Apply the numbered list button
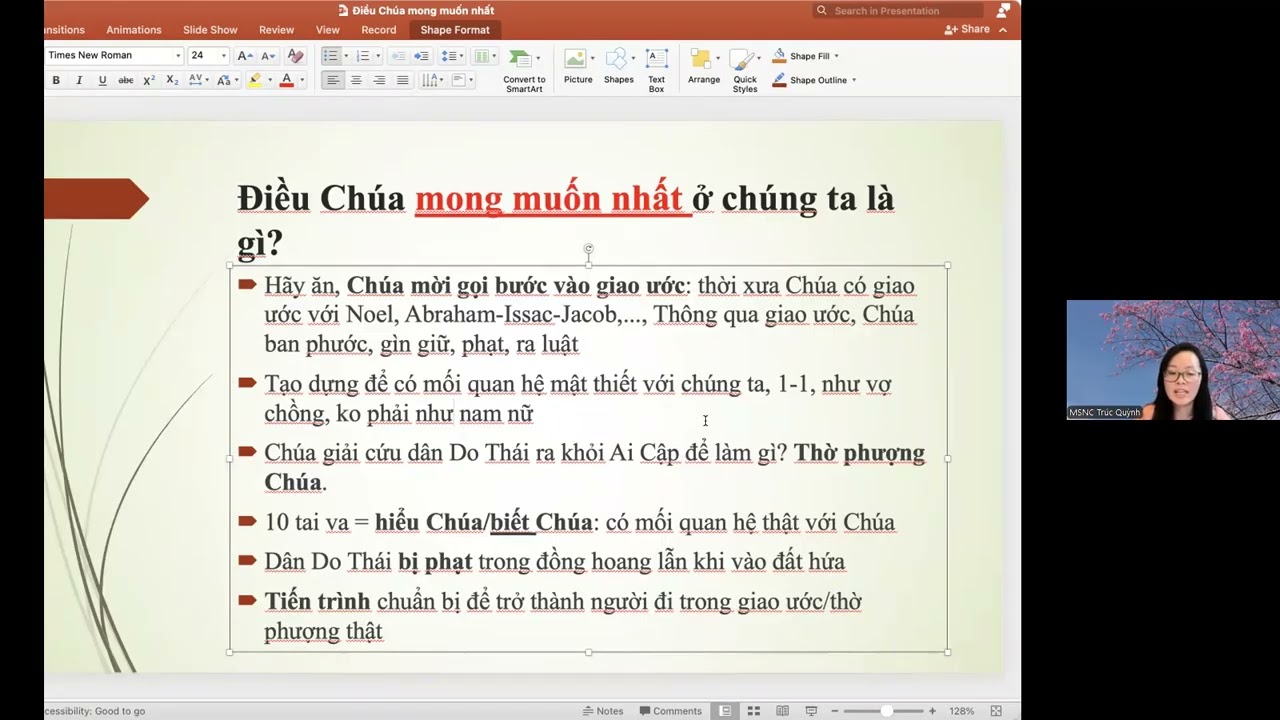The width and height of the screenshot is (1280, 720). (x=362, y=56)
